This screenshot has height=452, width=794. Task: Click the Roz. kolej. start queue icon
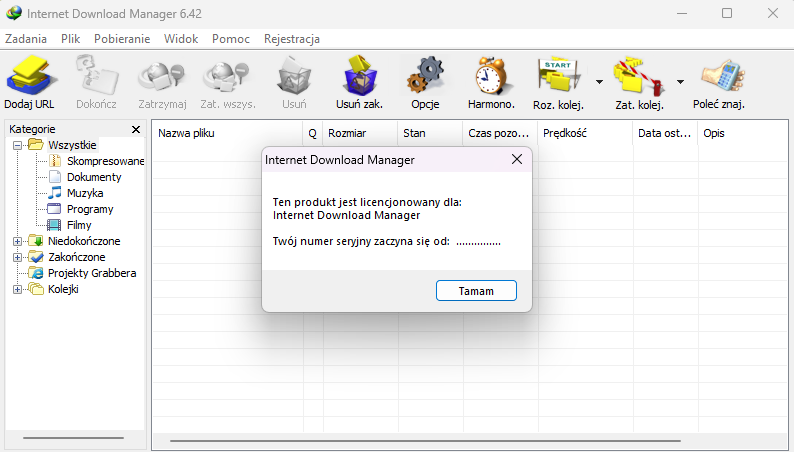click(x=558, y=76)
